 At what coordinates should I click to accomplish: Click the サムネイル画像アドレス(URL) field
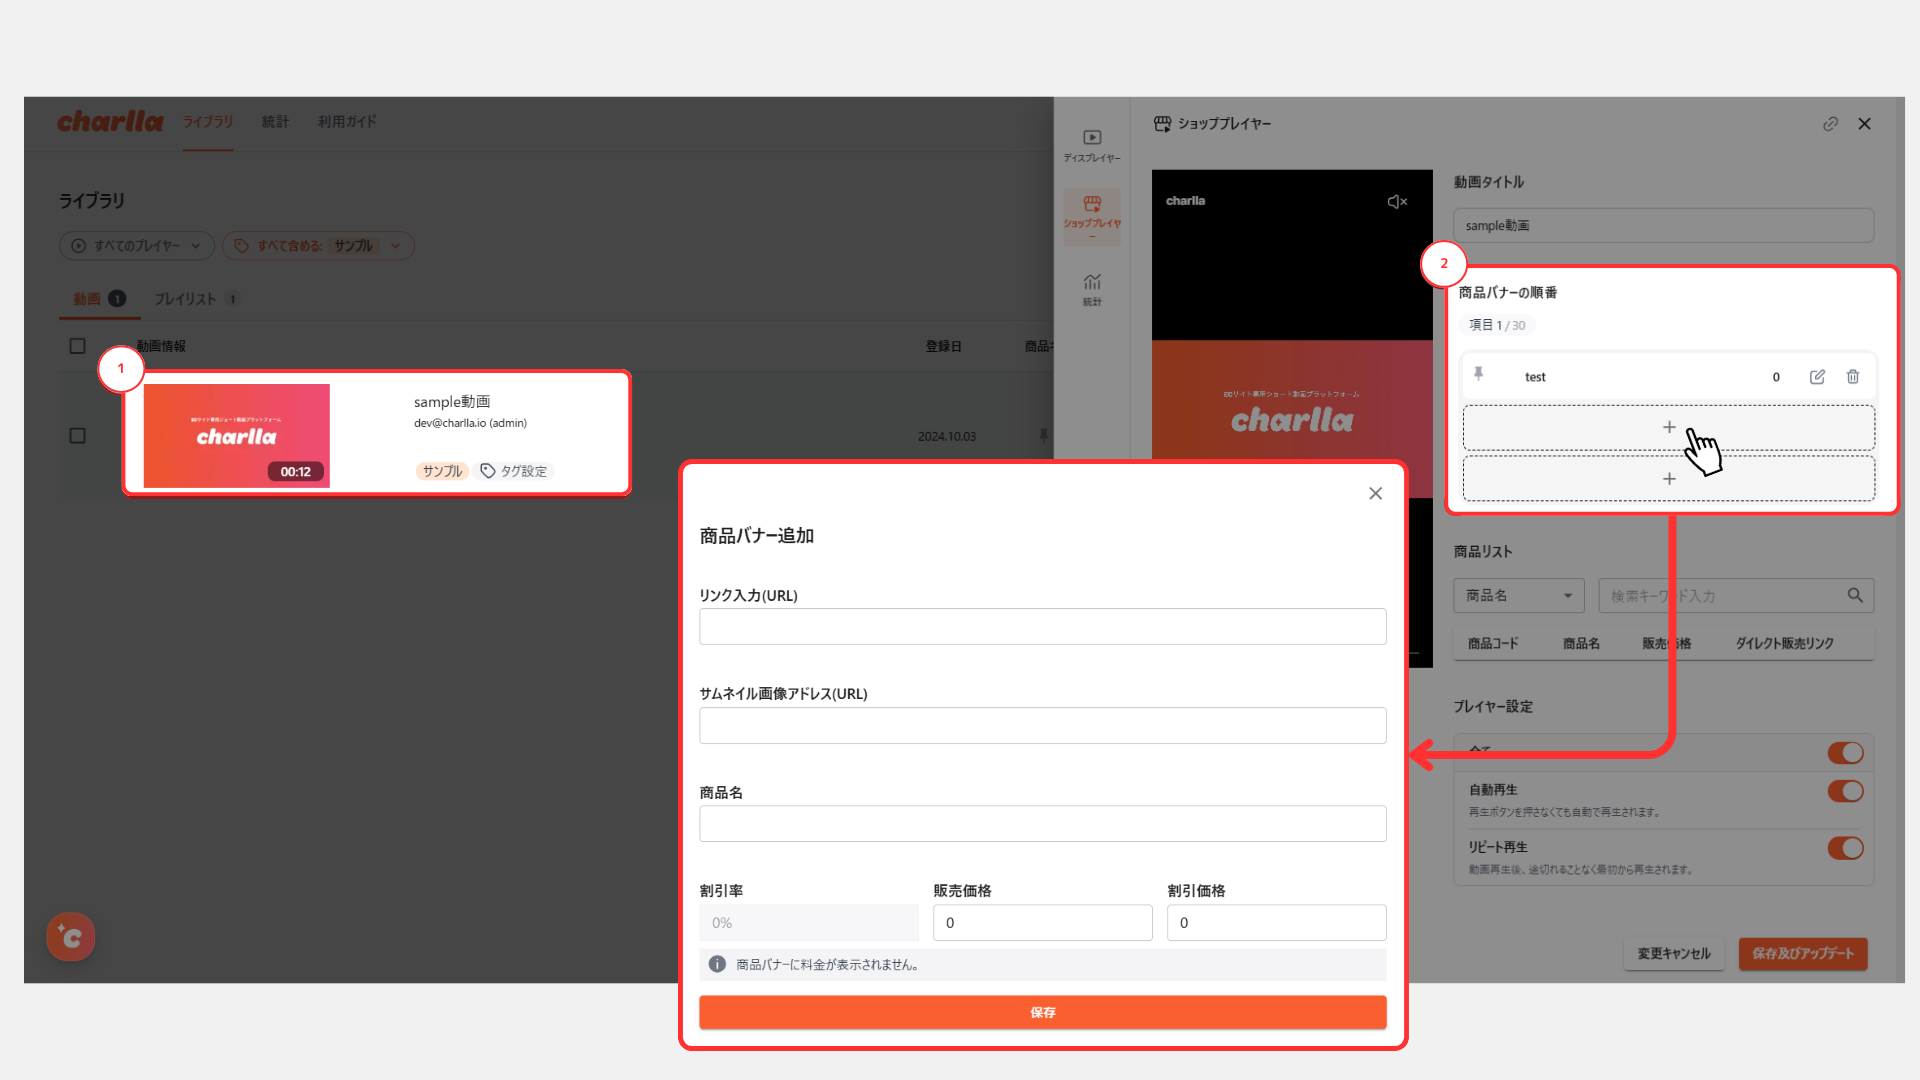tap(1043, 726)
